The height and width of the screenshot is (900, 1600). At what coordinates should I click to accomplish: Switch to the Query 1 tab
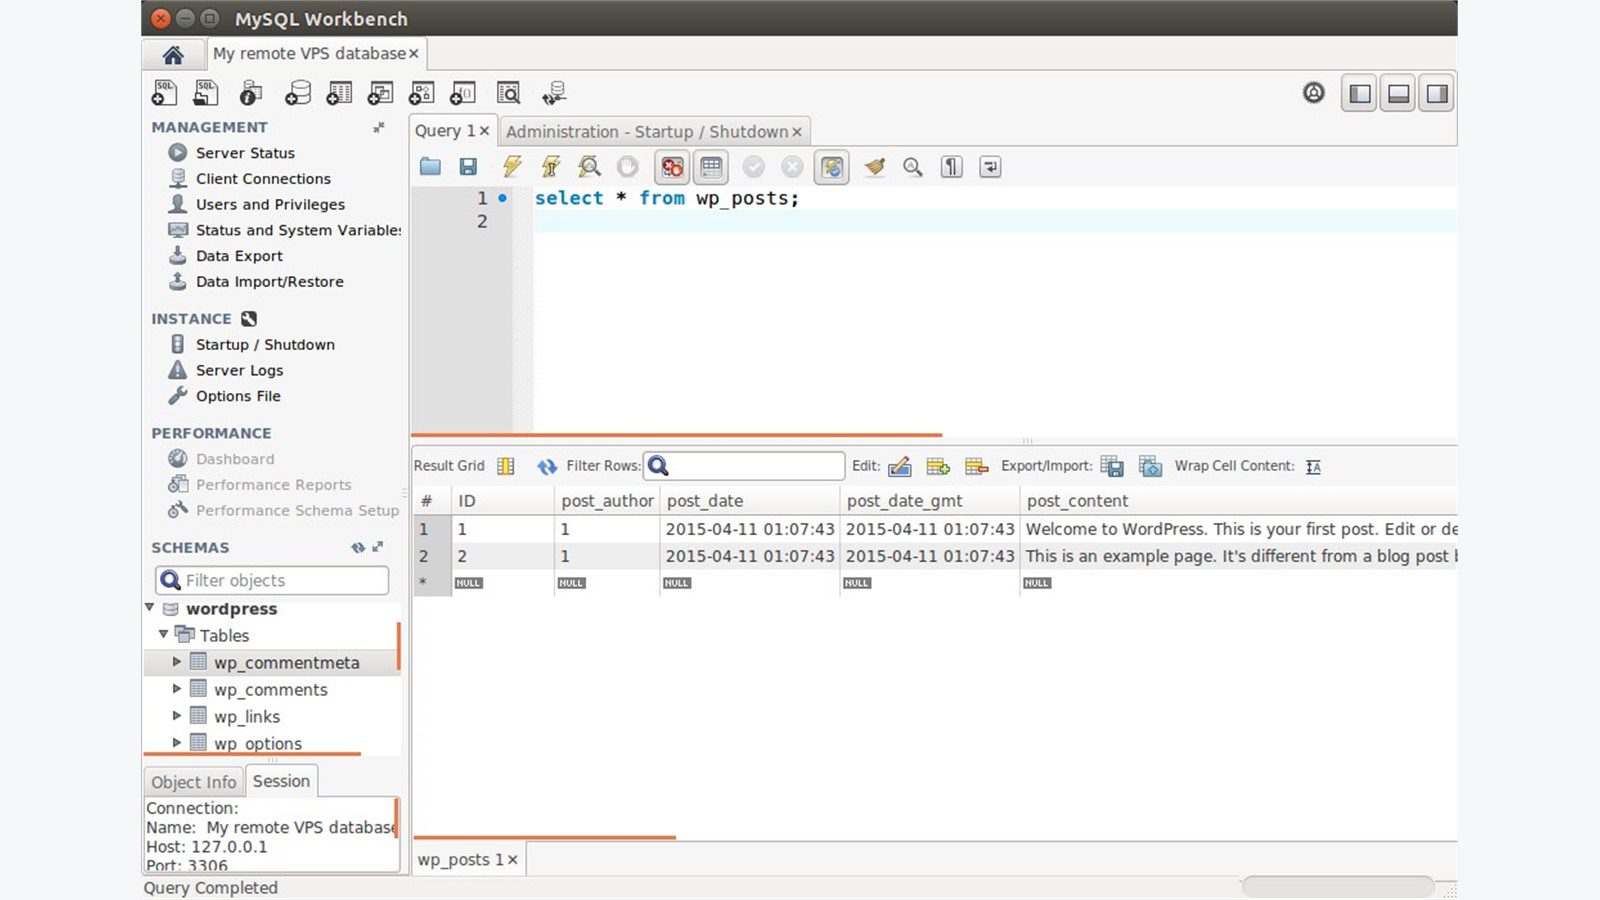pos(445,131)
